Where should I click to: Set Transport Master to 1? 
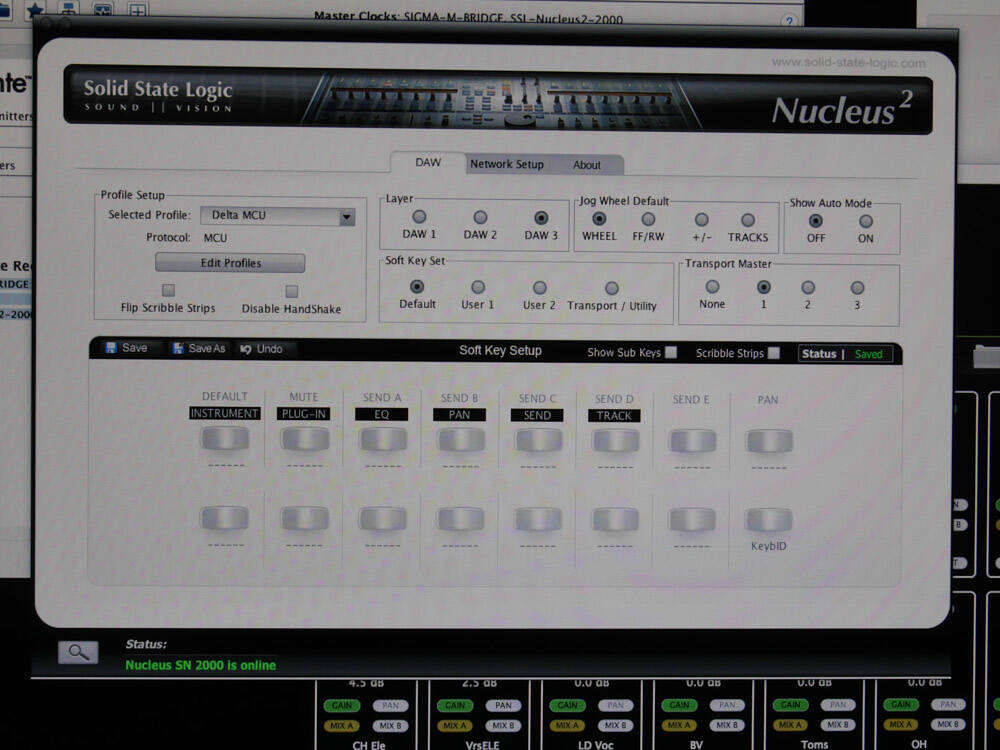pos(763,287)
